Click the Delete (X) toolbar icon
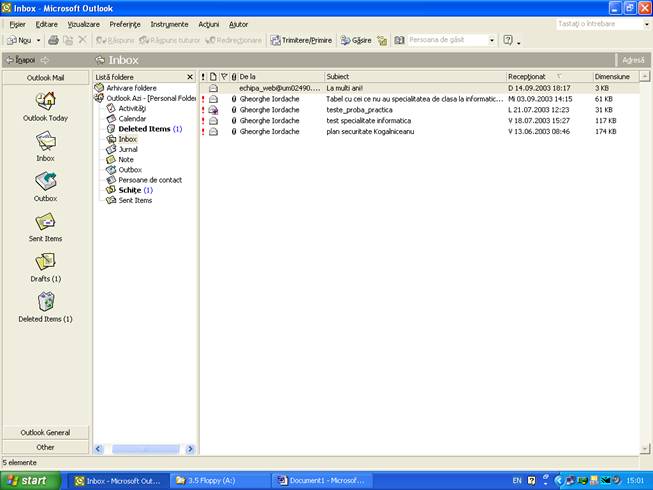Image resolution: width=653 pixels, height=490 pixels. coord(82,40)
